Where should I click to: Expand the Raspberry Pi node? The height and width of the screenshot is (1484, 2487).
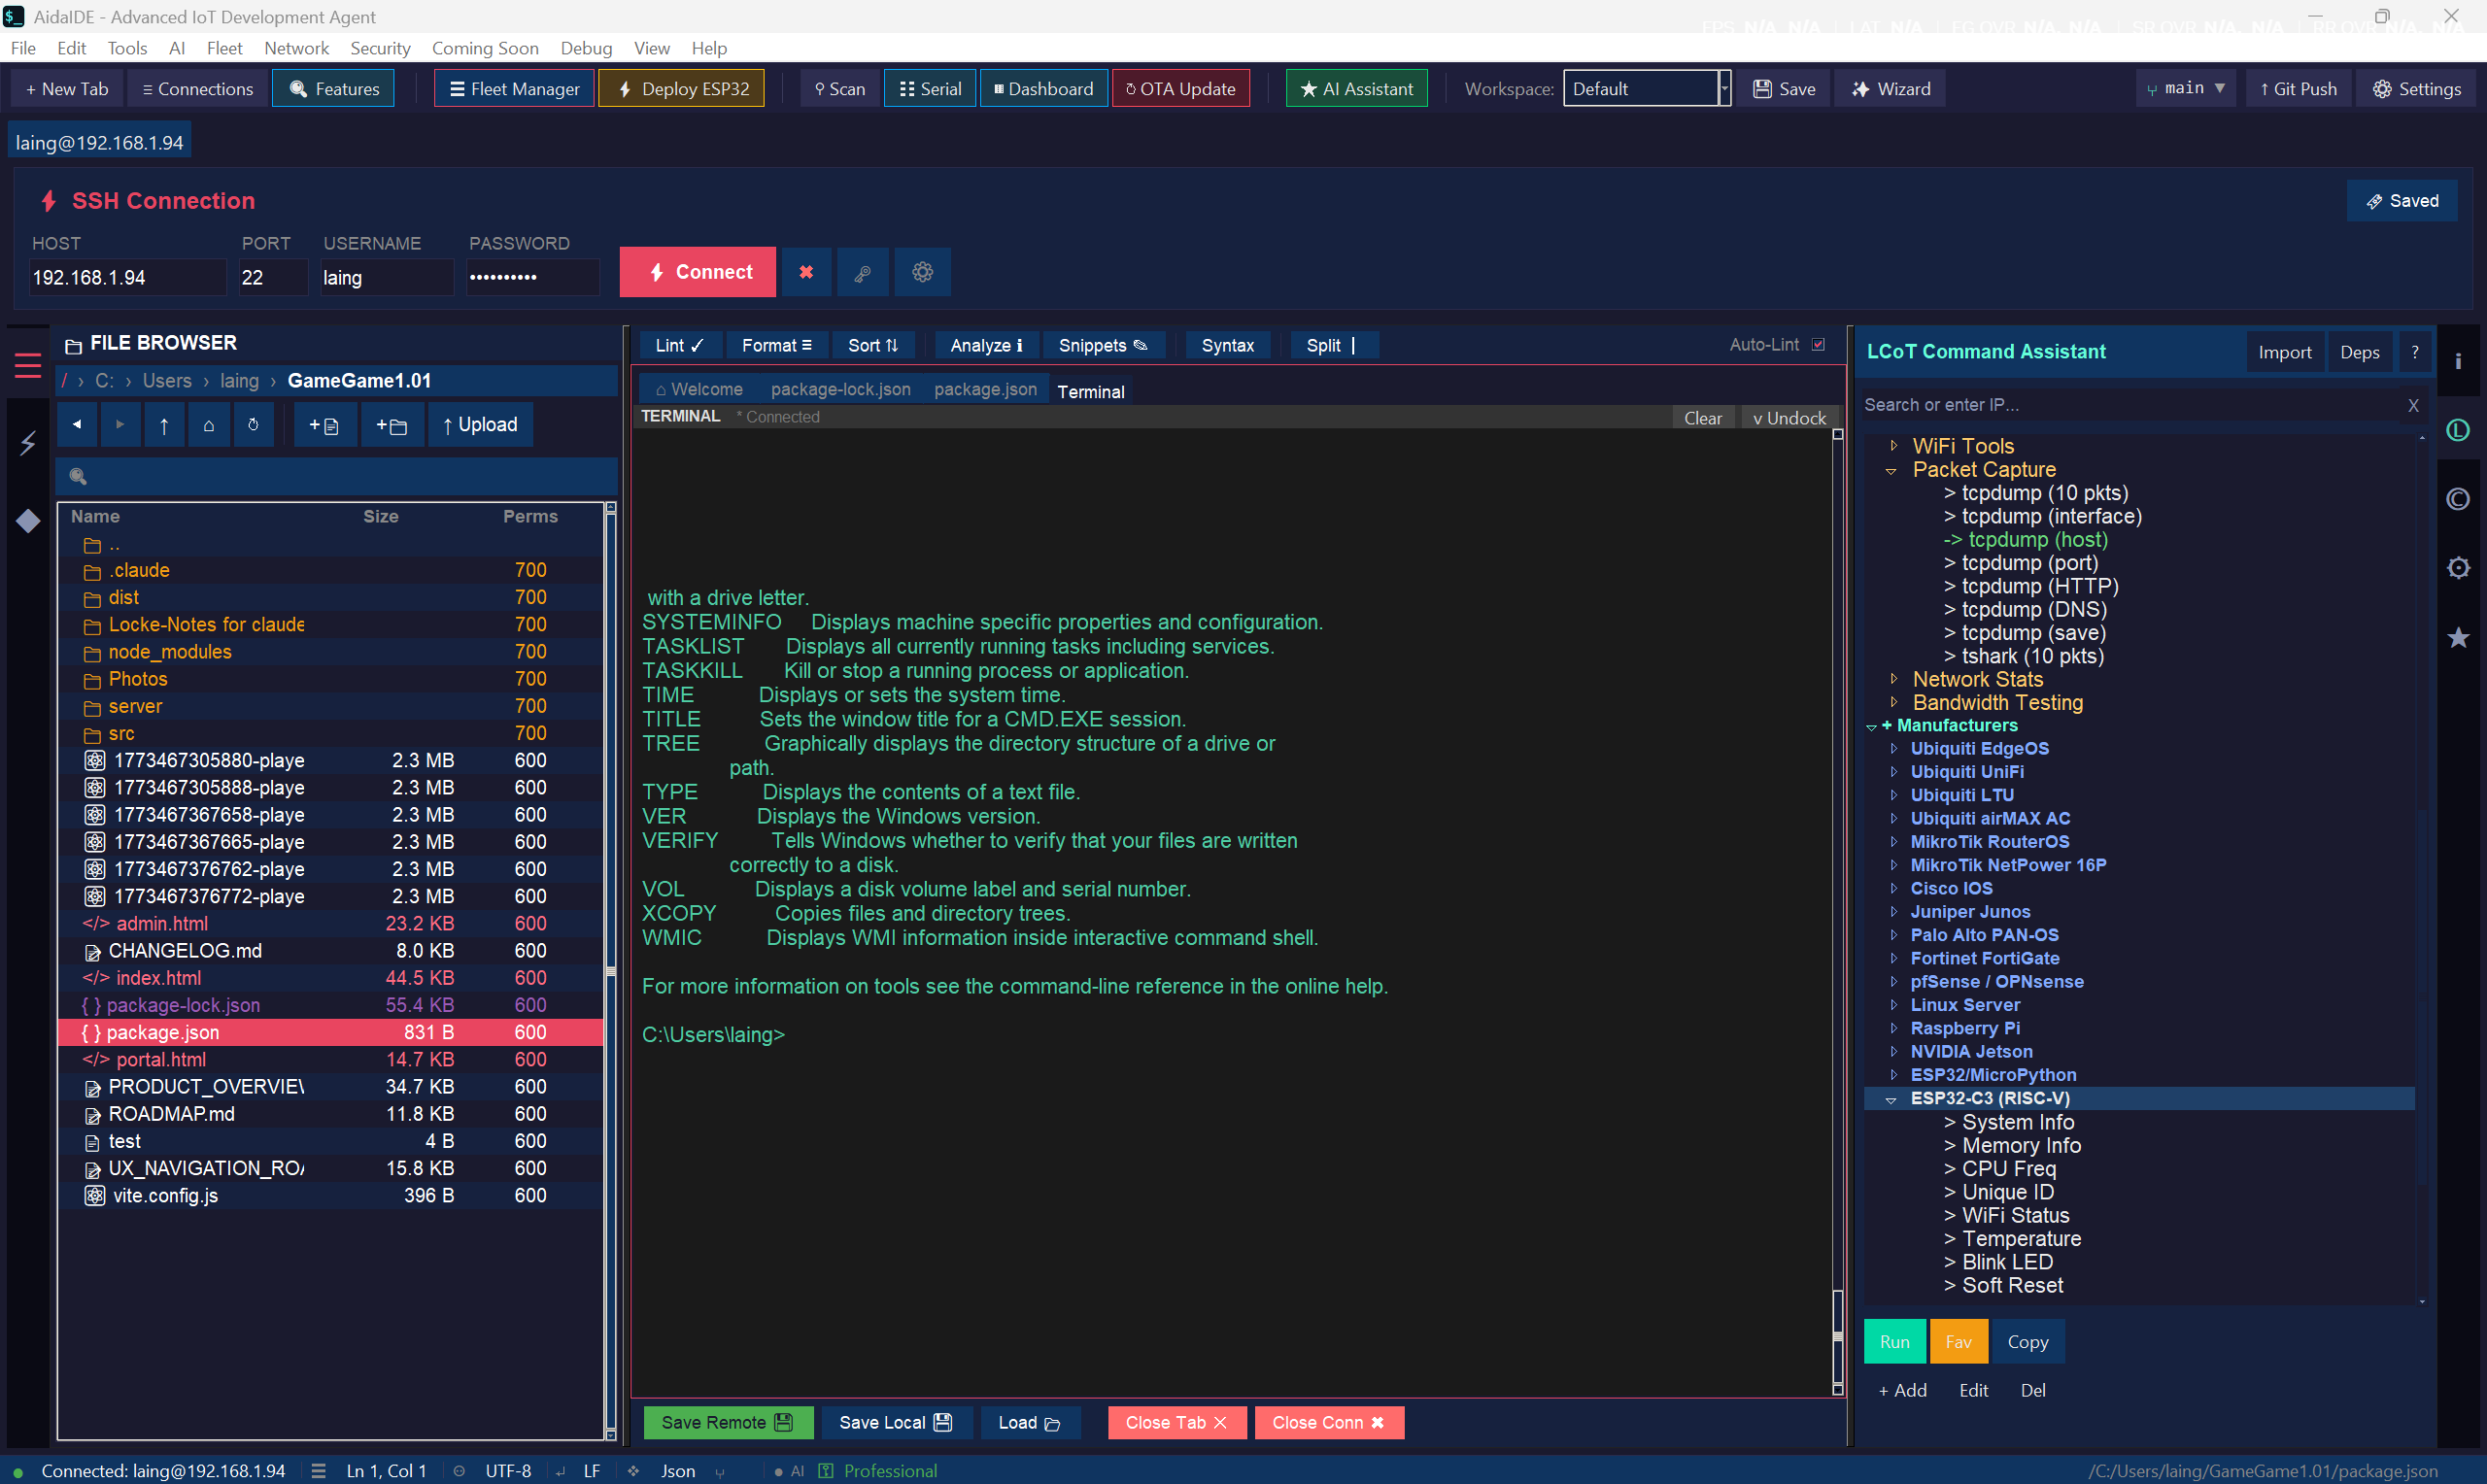pyautogui.click(x=1893, y=1028)
